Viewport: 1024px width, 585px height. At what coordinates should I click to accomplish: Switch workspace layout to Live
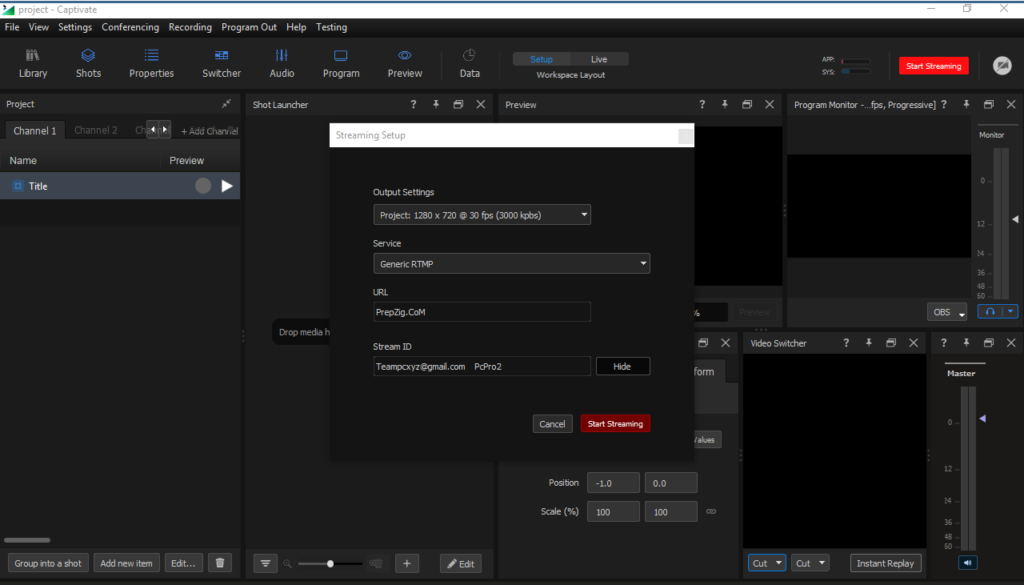click(x=598, y=59)
